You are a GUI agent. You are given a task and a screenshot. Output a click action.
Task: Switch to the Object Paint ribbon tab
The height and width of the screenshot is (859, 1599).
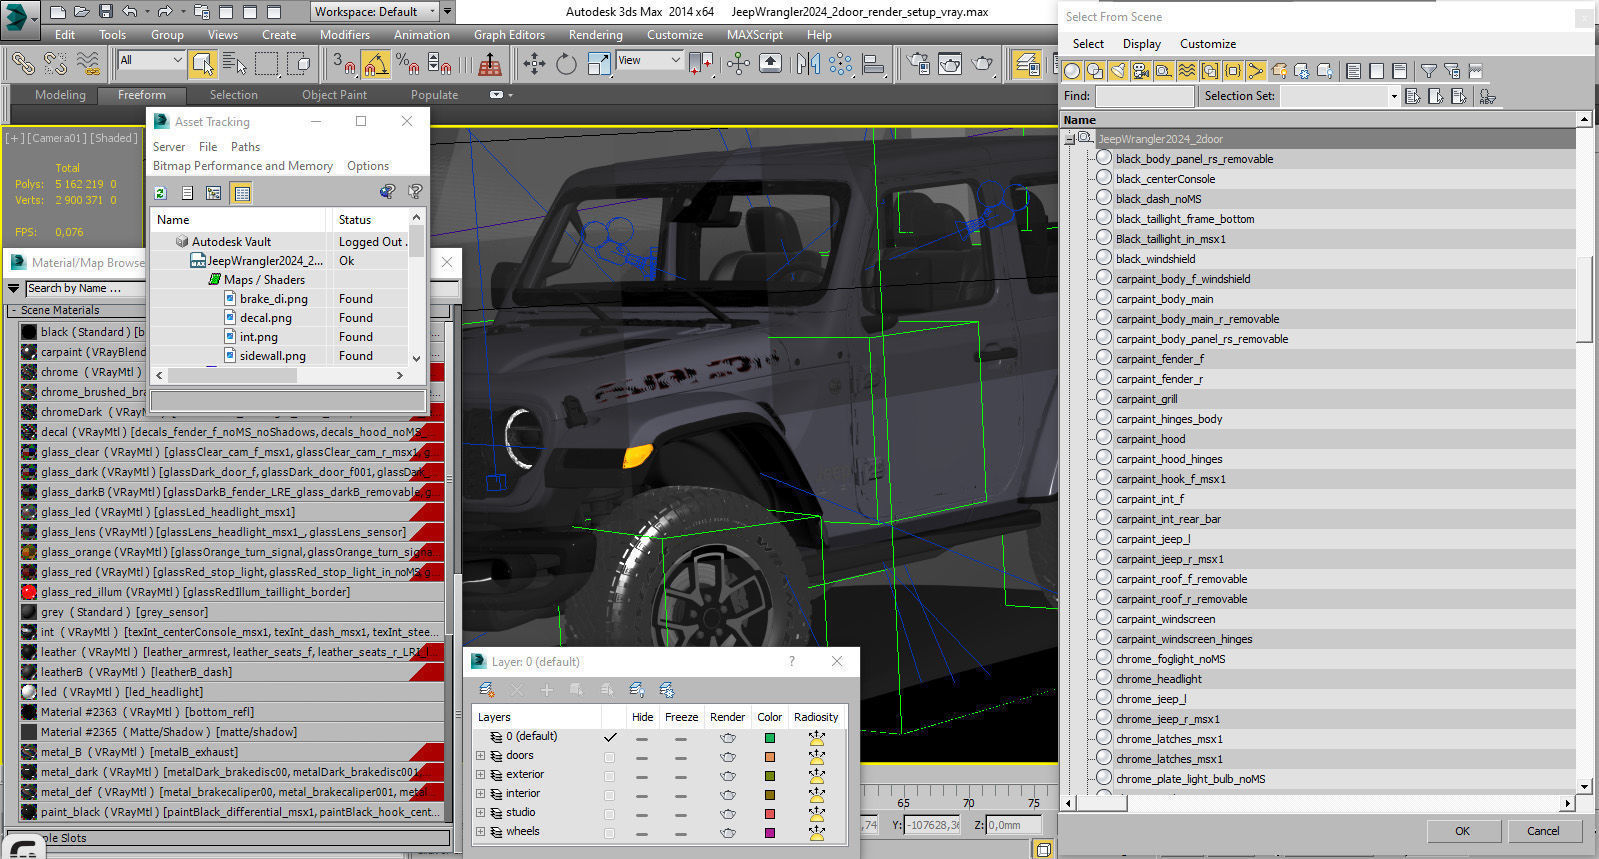[x=334, y=95]
